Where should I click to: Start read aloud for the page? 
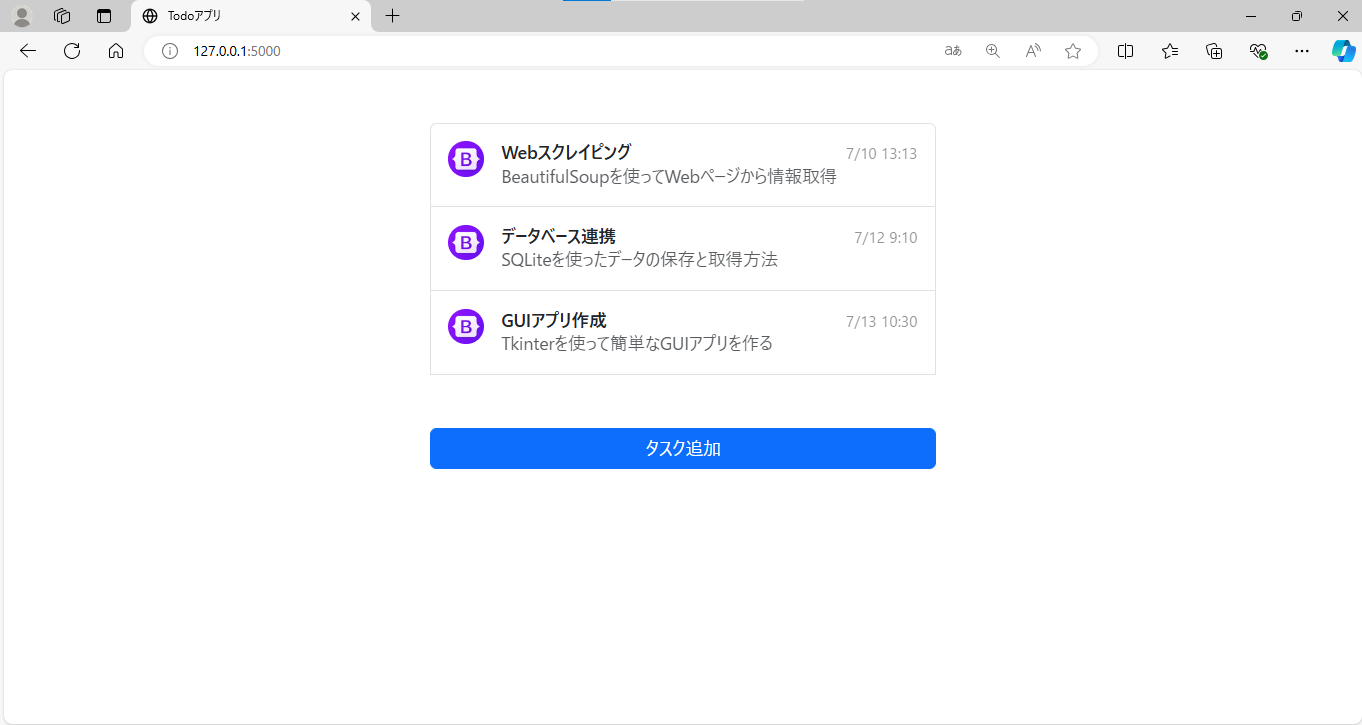[x=1032, y=50]
